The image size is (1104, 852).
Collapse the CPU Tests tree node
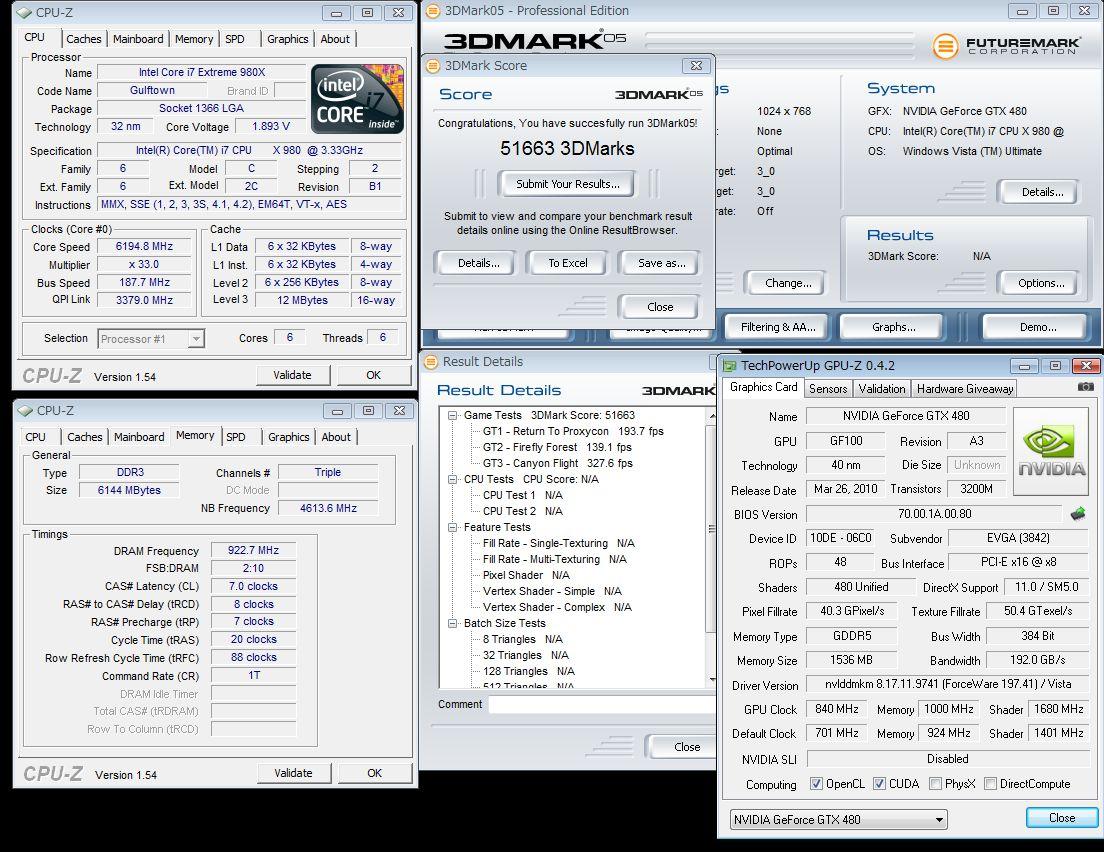click(453, 480)
